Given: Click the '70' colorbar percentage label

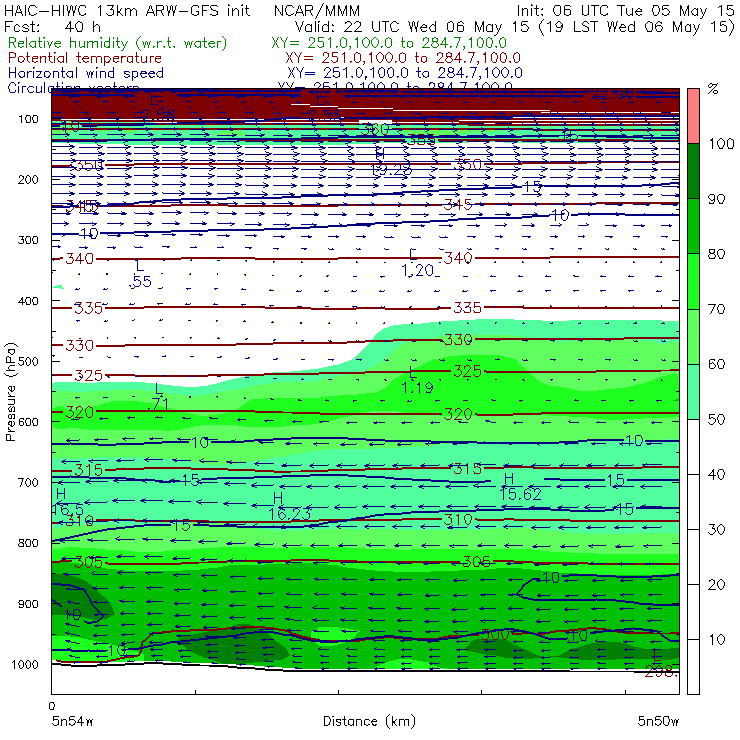Looking at the screenshot, I should 716,309.
